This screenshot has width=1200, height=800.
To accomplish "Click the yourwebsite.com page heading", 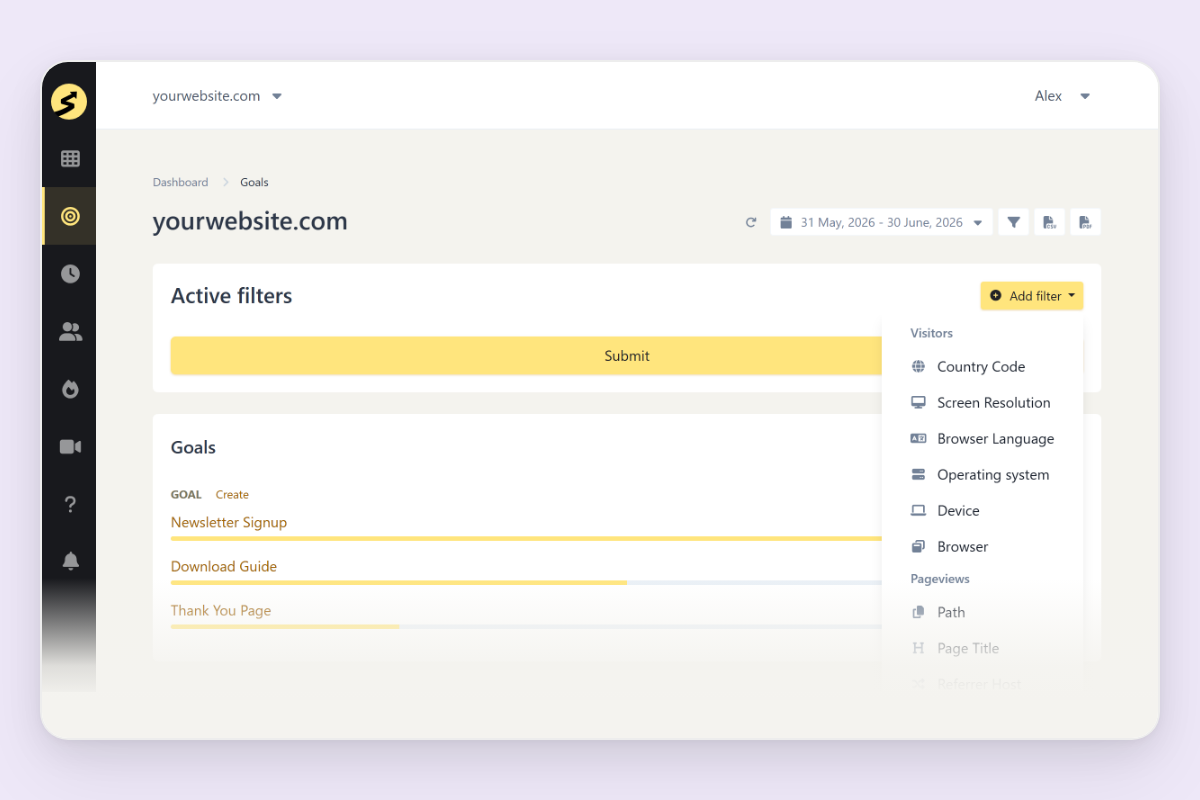I will pyautogui.click(x=250, y=221).
